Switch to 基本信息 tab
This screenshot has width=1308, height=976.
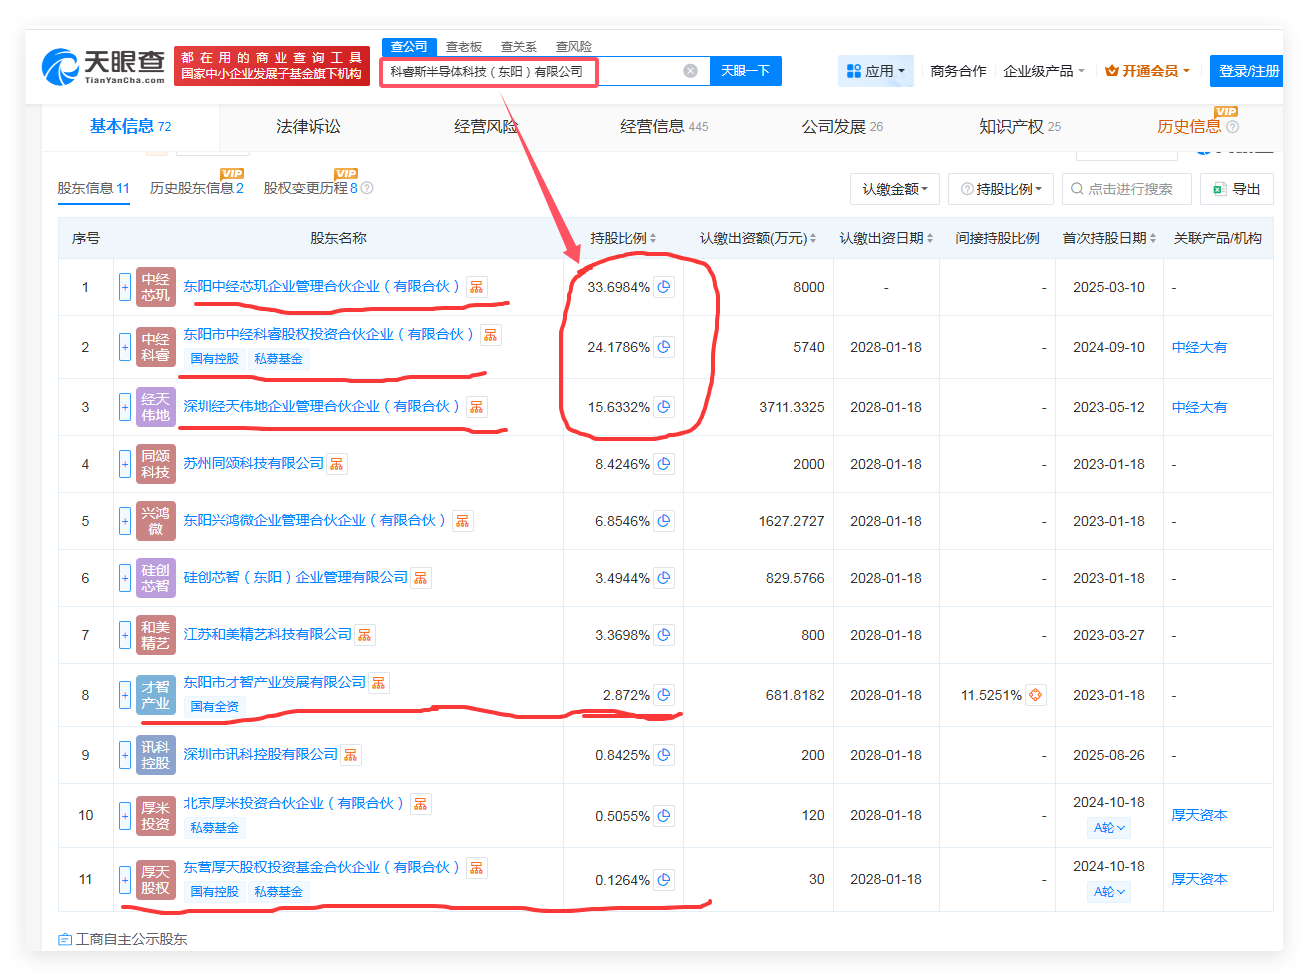[131, 126]
